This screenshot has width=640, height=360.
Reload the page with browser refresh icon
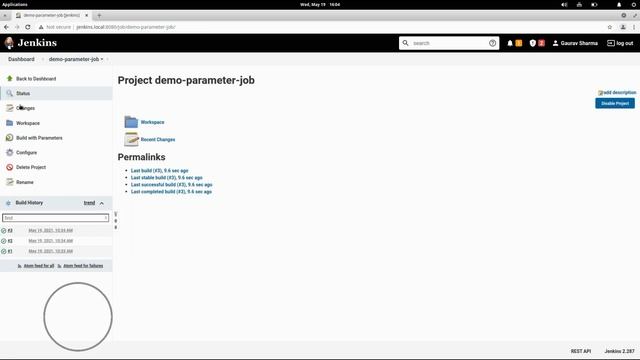tap(28, 27)
